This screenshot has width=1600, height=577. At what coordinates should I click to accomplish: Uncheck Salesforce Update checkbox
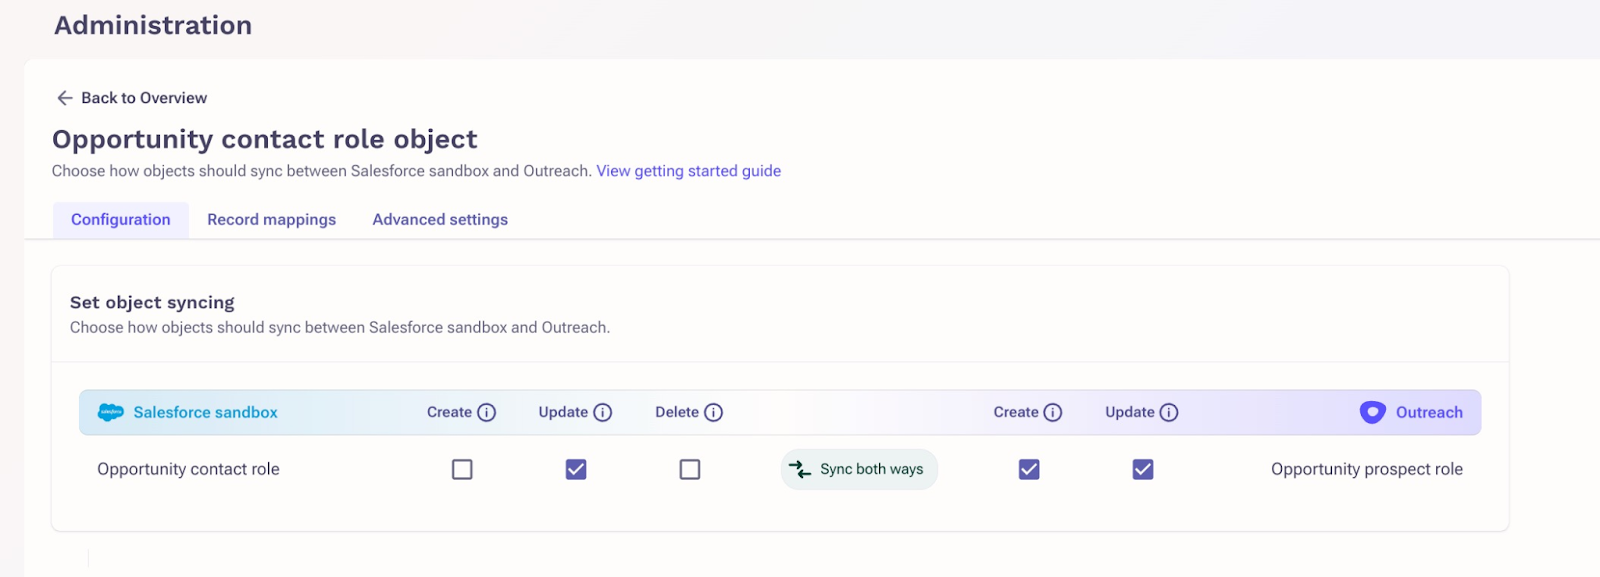click(576, 469)
